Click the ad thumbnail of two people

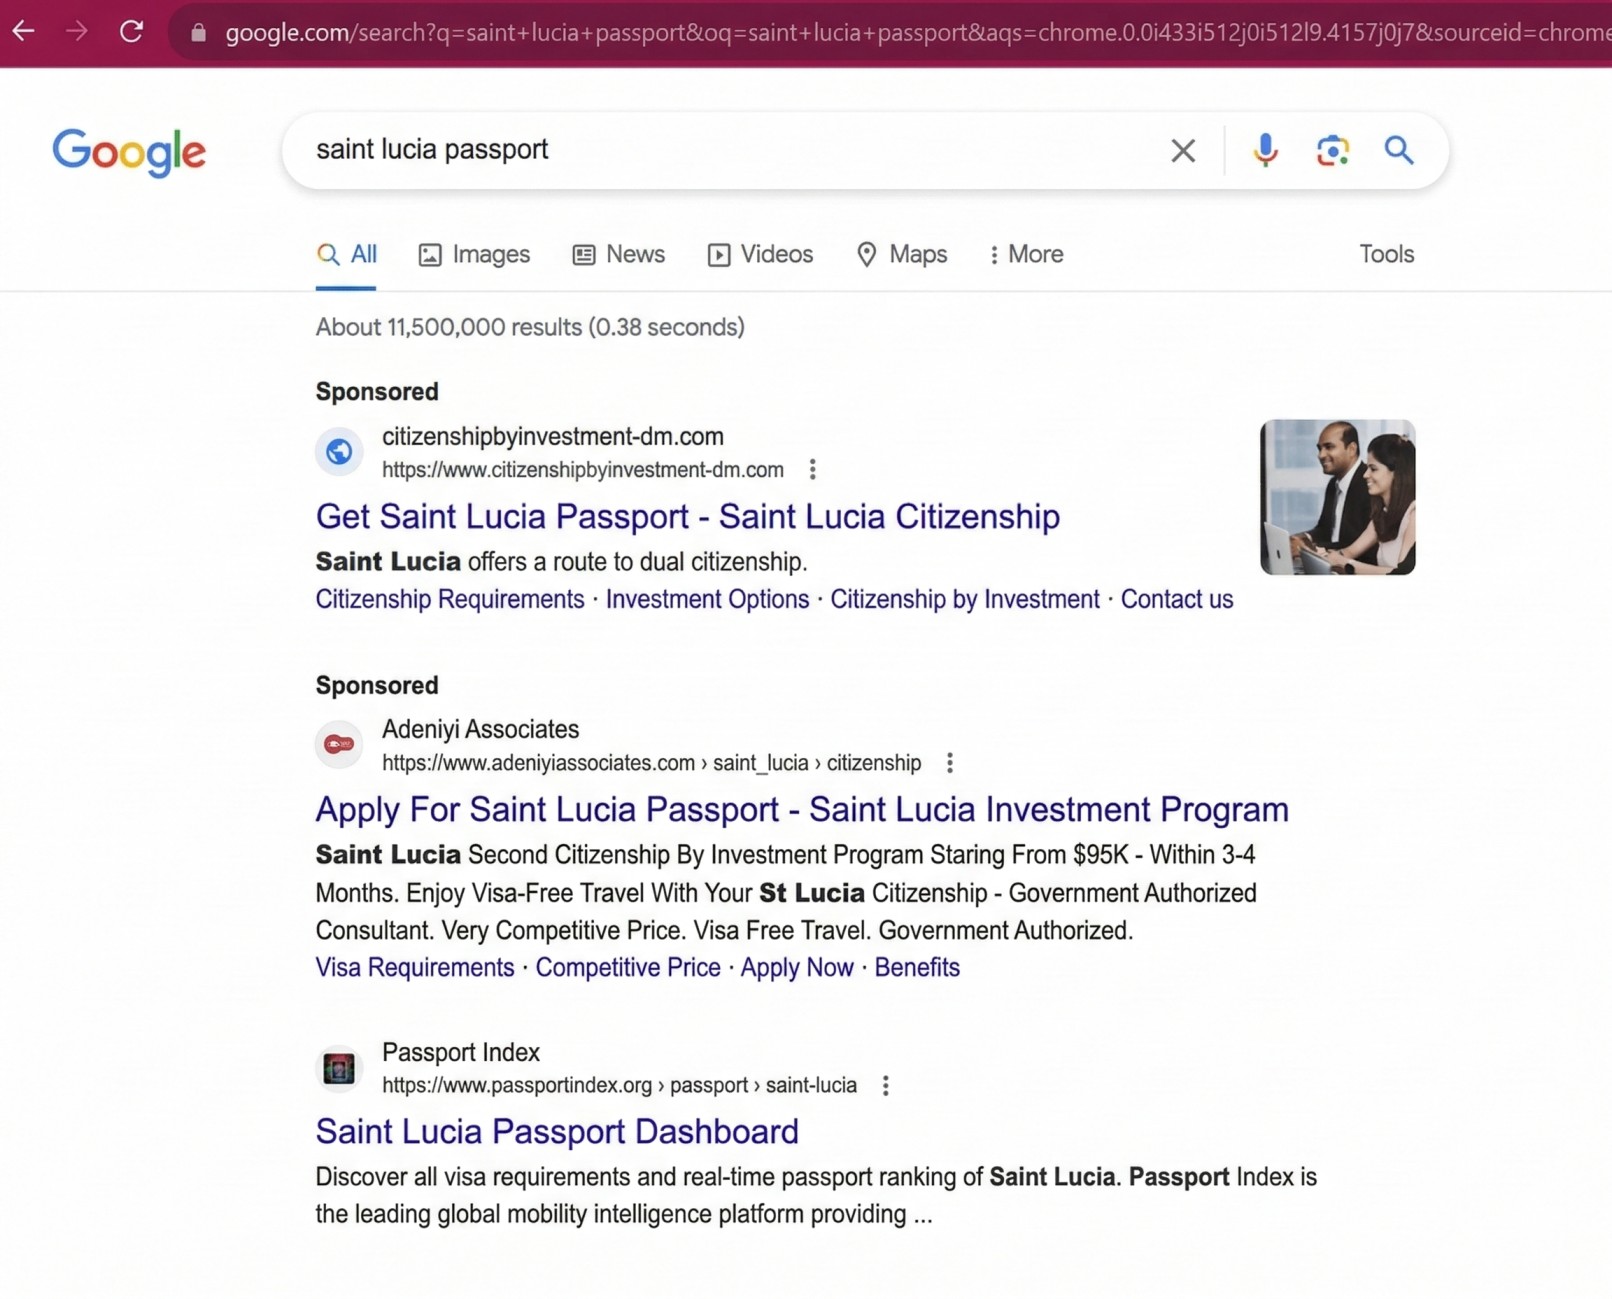(1337, 497)
